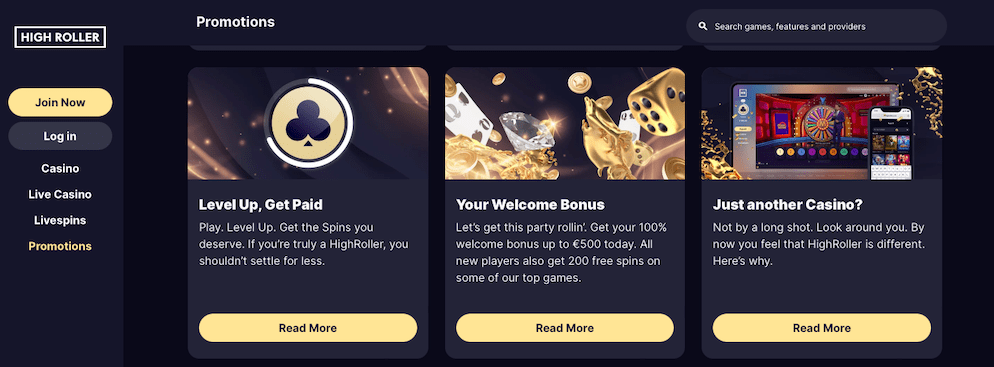Click the money wheel on laptop screen
Viewport: 994px width, 367px height.
(x=822, y=126)
